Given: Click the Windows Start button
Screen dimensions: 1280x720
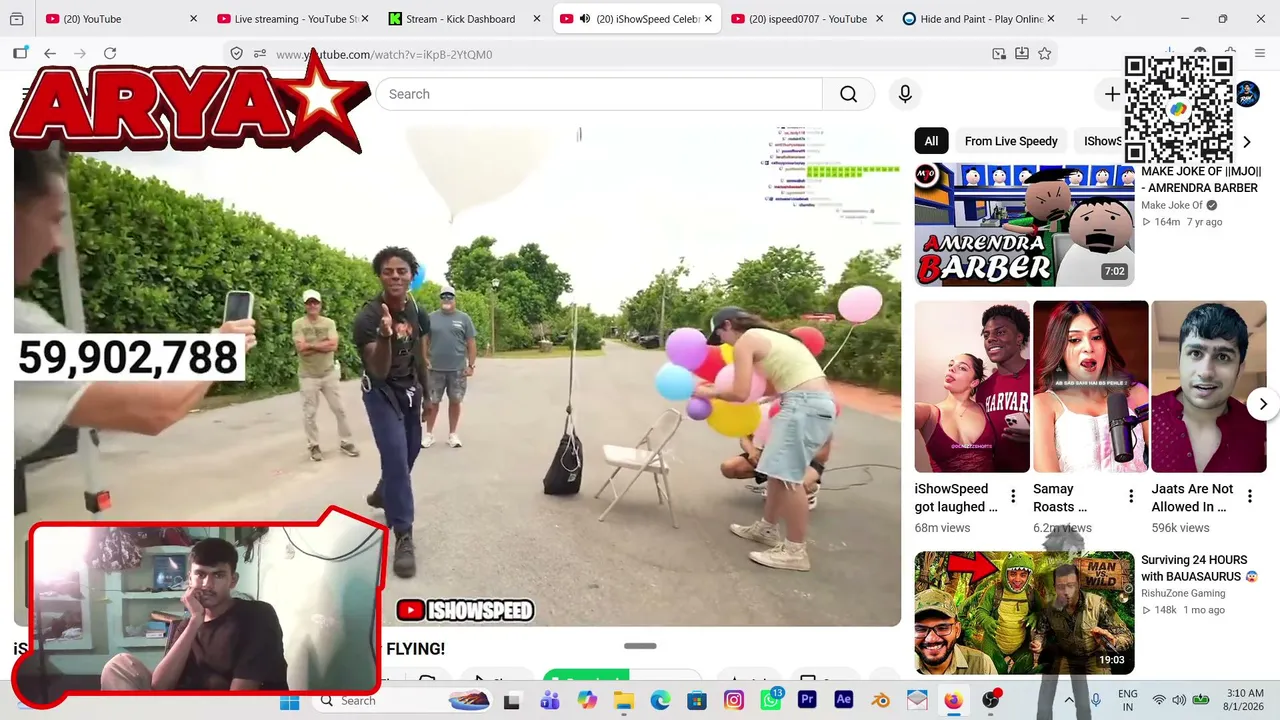Looking at the screenshot, I should point(289,700).
